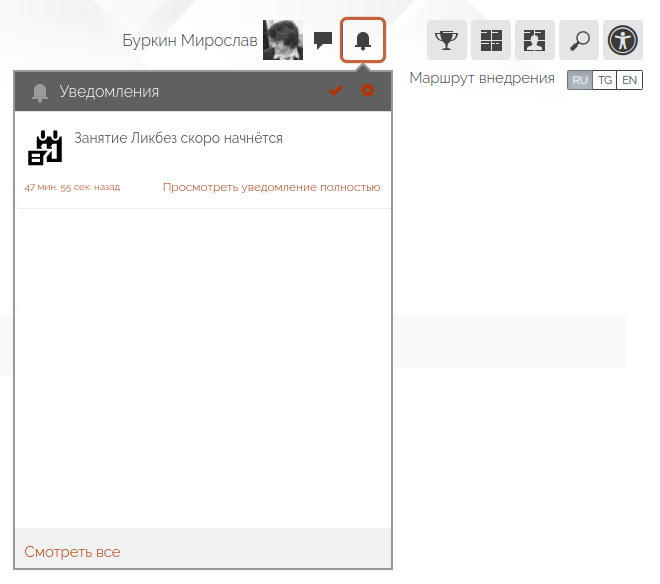Click the magnifying glass search icon
Screen dimensions: 660x584
click(x=579, y=40)
